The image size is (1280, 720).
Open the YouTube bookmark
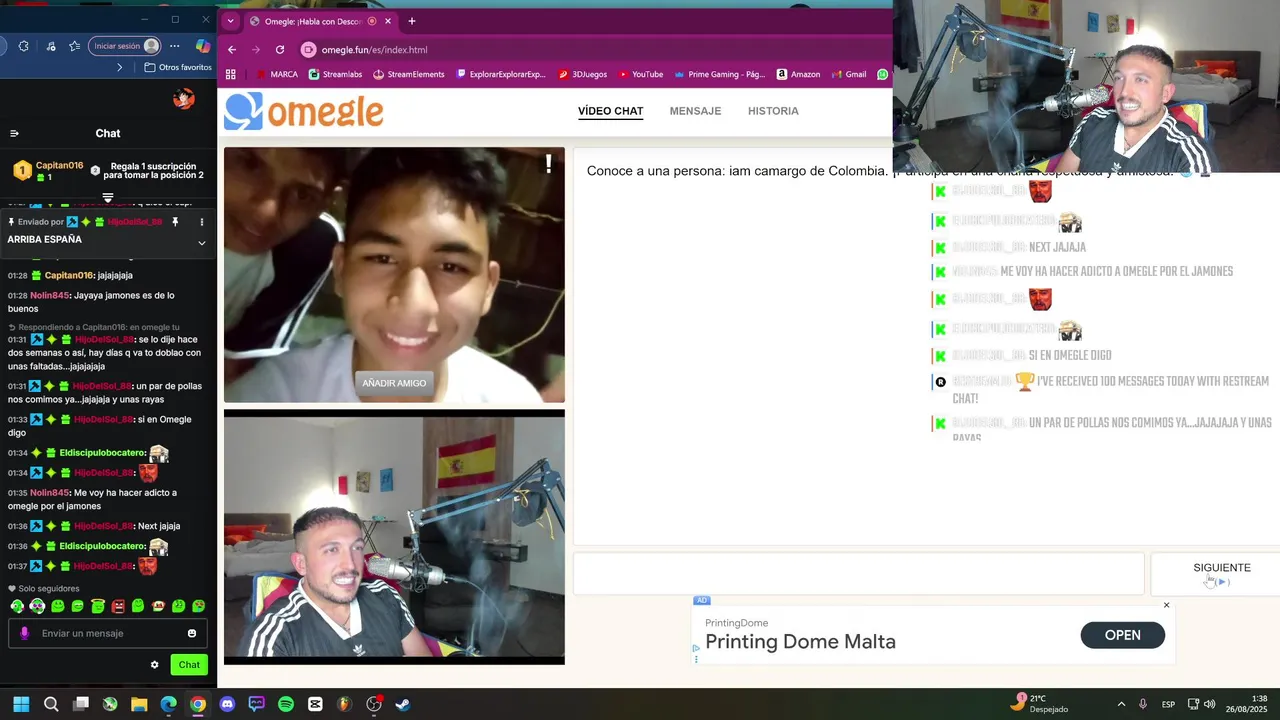tap(640, 74)
